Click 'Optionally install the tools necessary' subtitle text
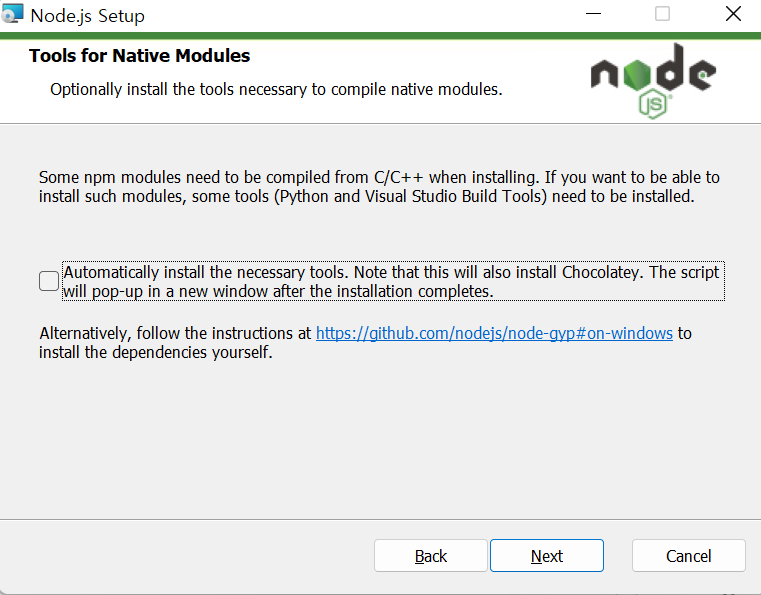Image resolution: width=761 pixels, height=595 pixels. 276,89
